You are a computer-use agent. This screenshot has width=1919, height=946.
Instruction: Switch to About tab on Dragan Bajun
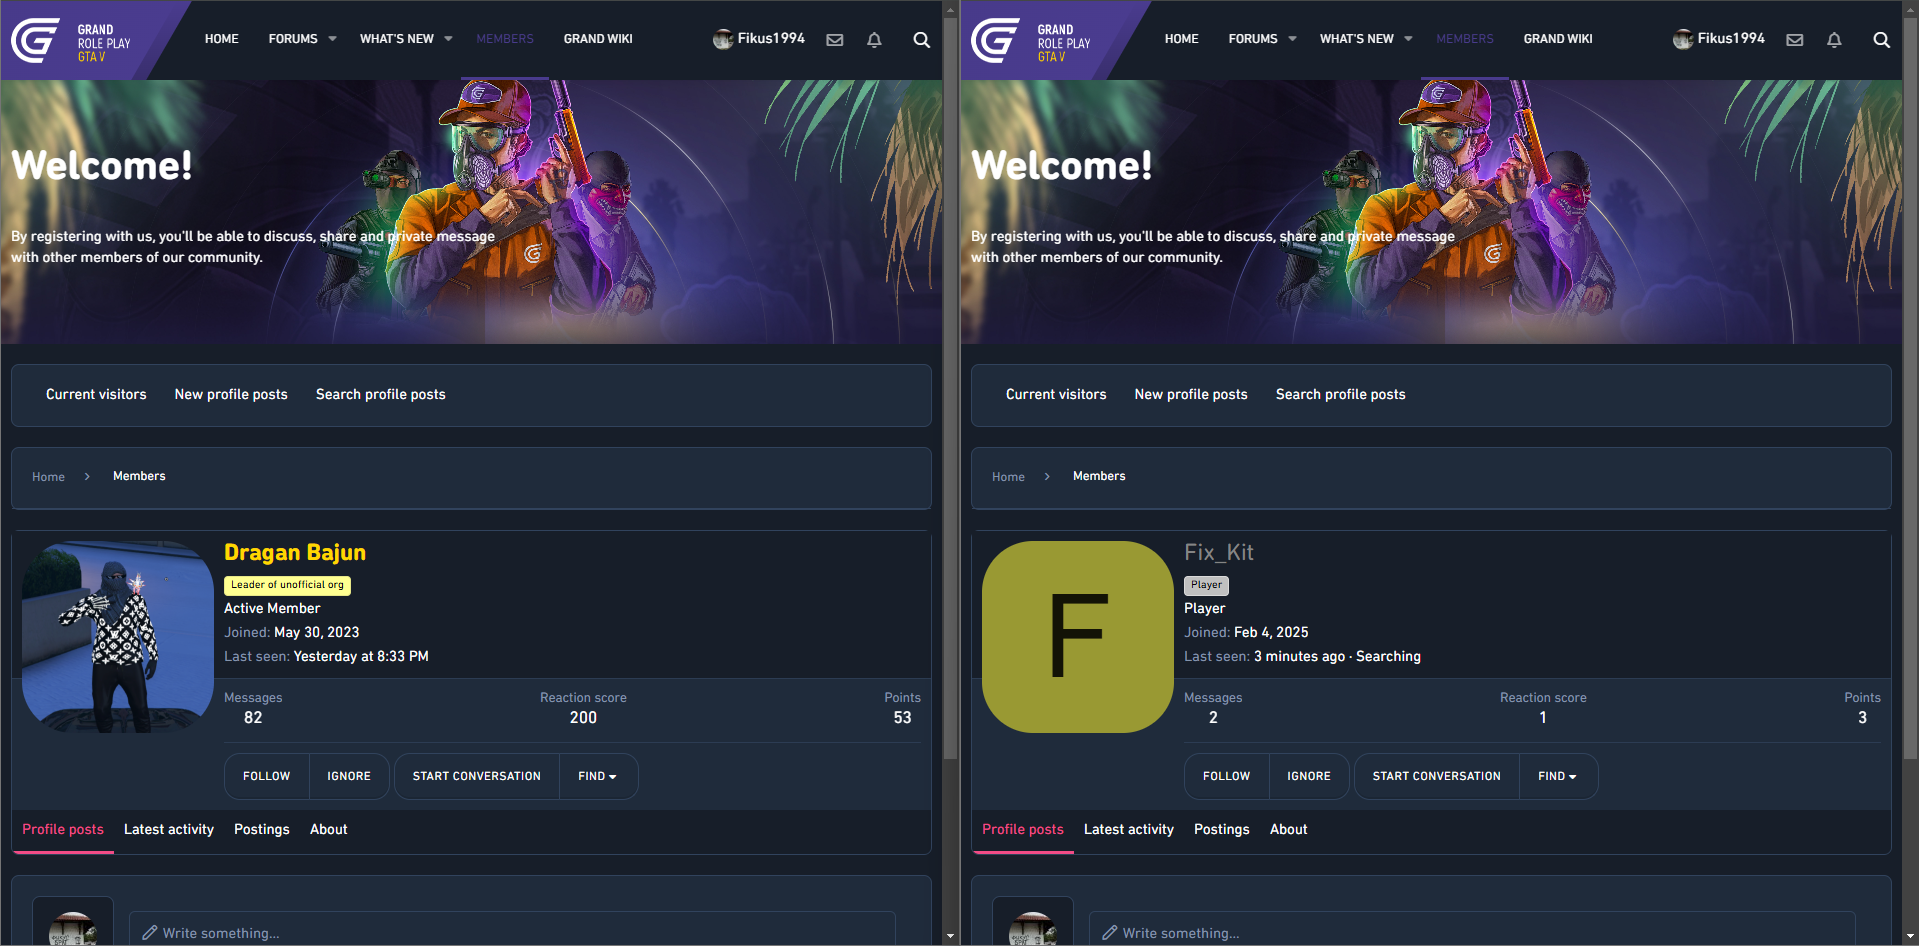[329, 829]
